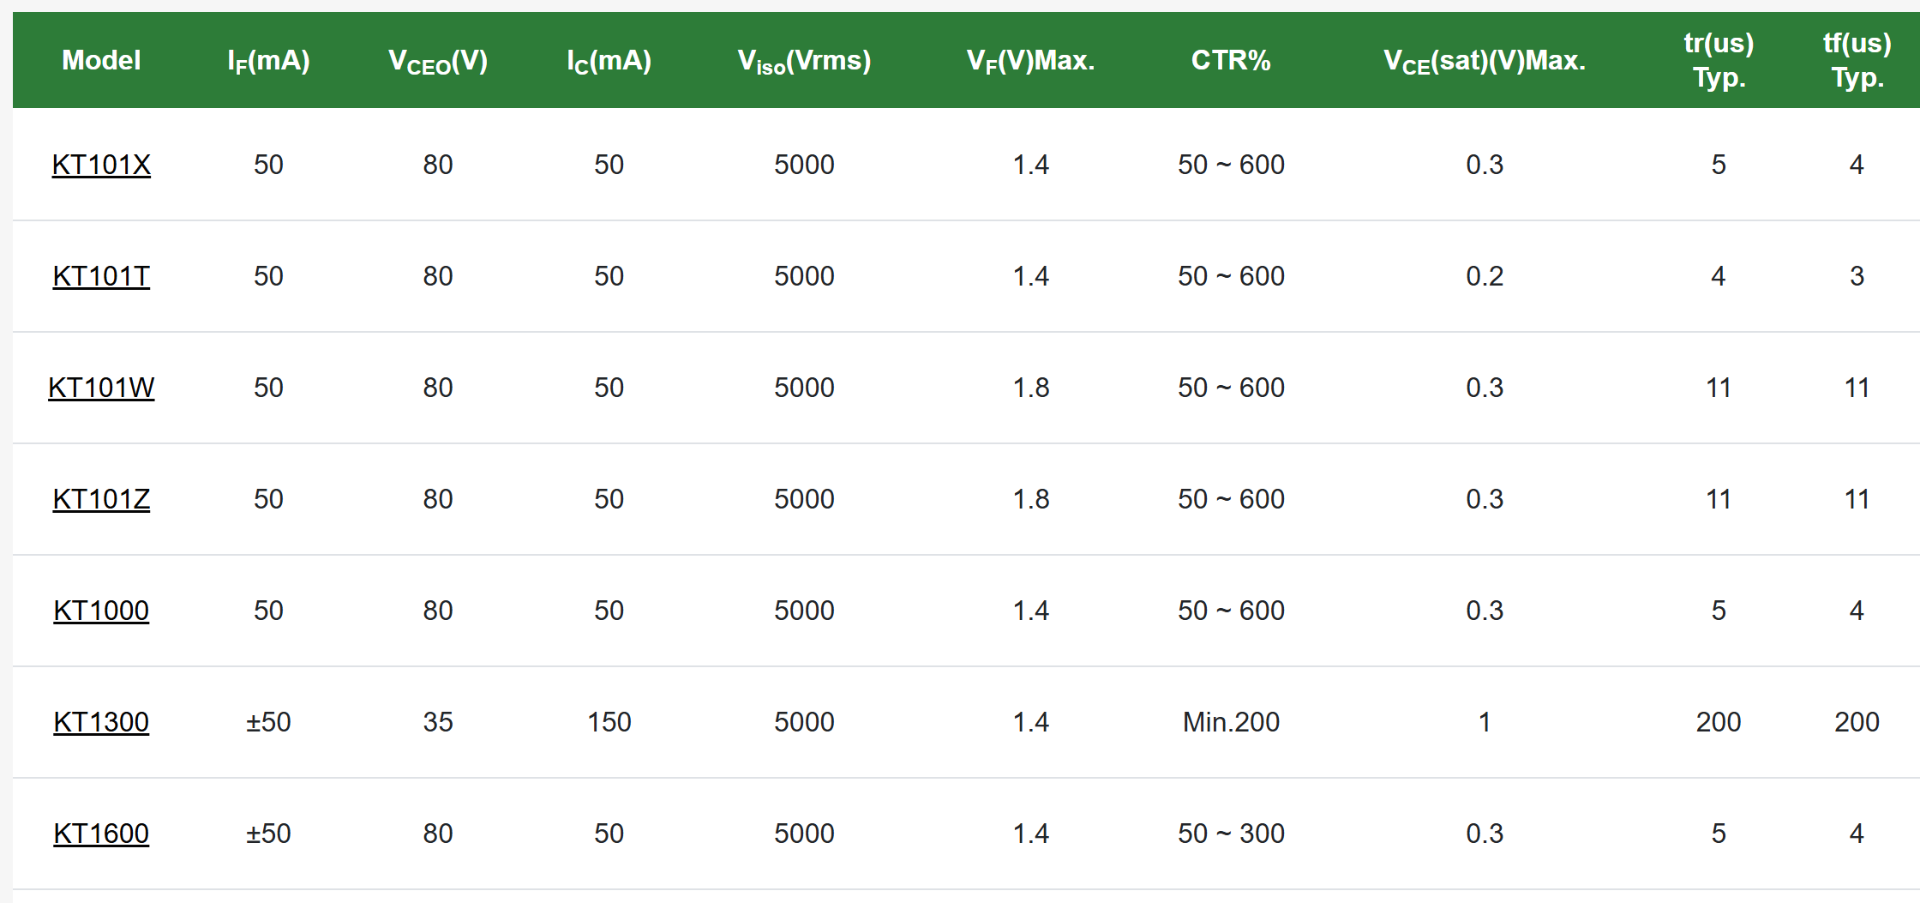Viewport: 1920px width, 903px height.
Task: Click the Model column header
Action: tap(101, 60)
